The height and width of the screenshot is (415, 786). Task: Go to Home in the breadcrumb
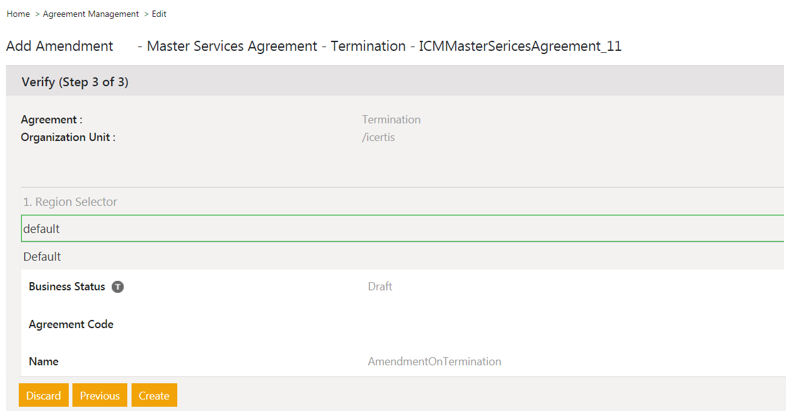pyautogui.click(x=18, y=14)
